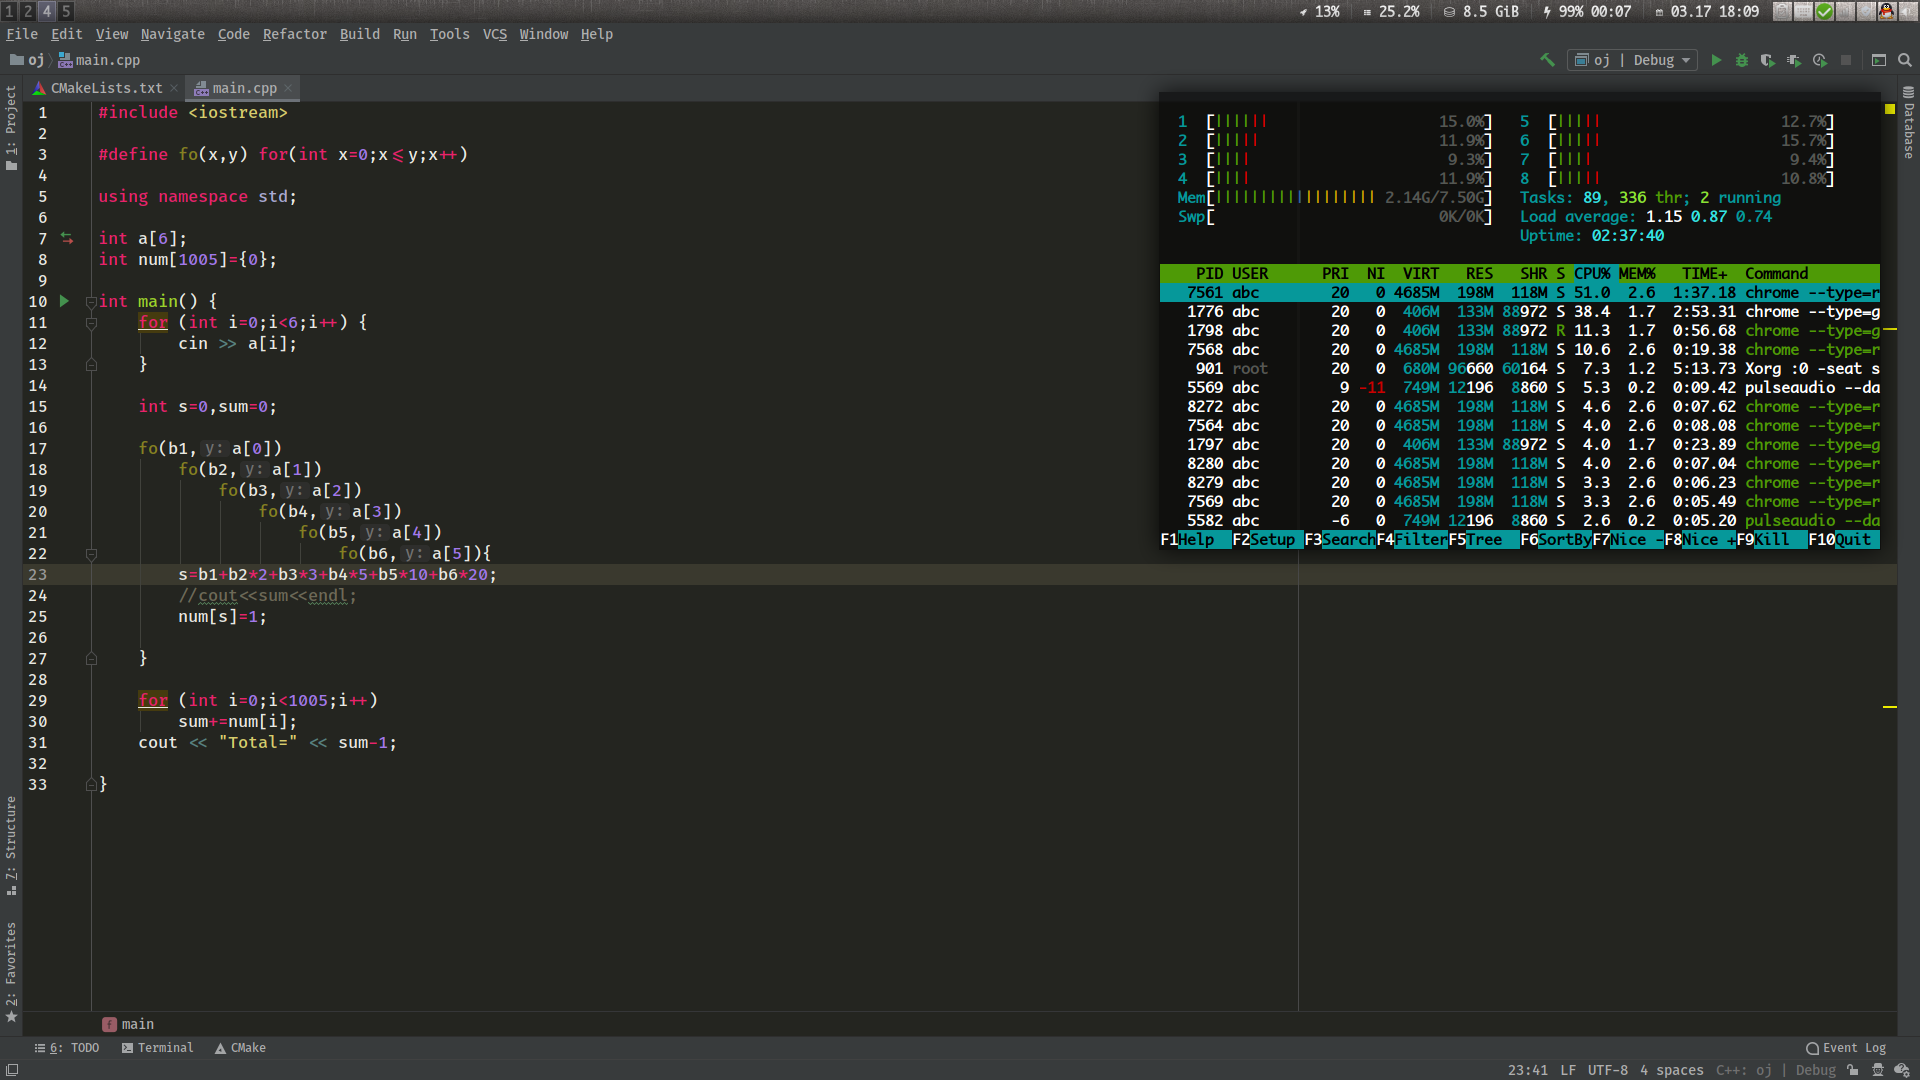Image resolution: width=1920 pixels, height=1080 pixels.
Task: Open the Event Log panel
Action: click(1846, 1048)
